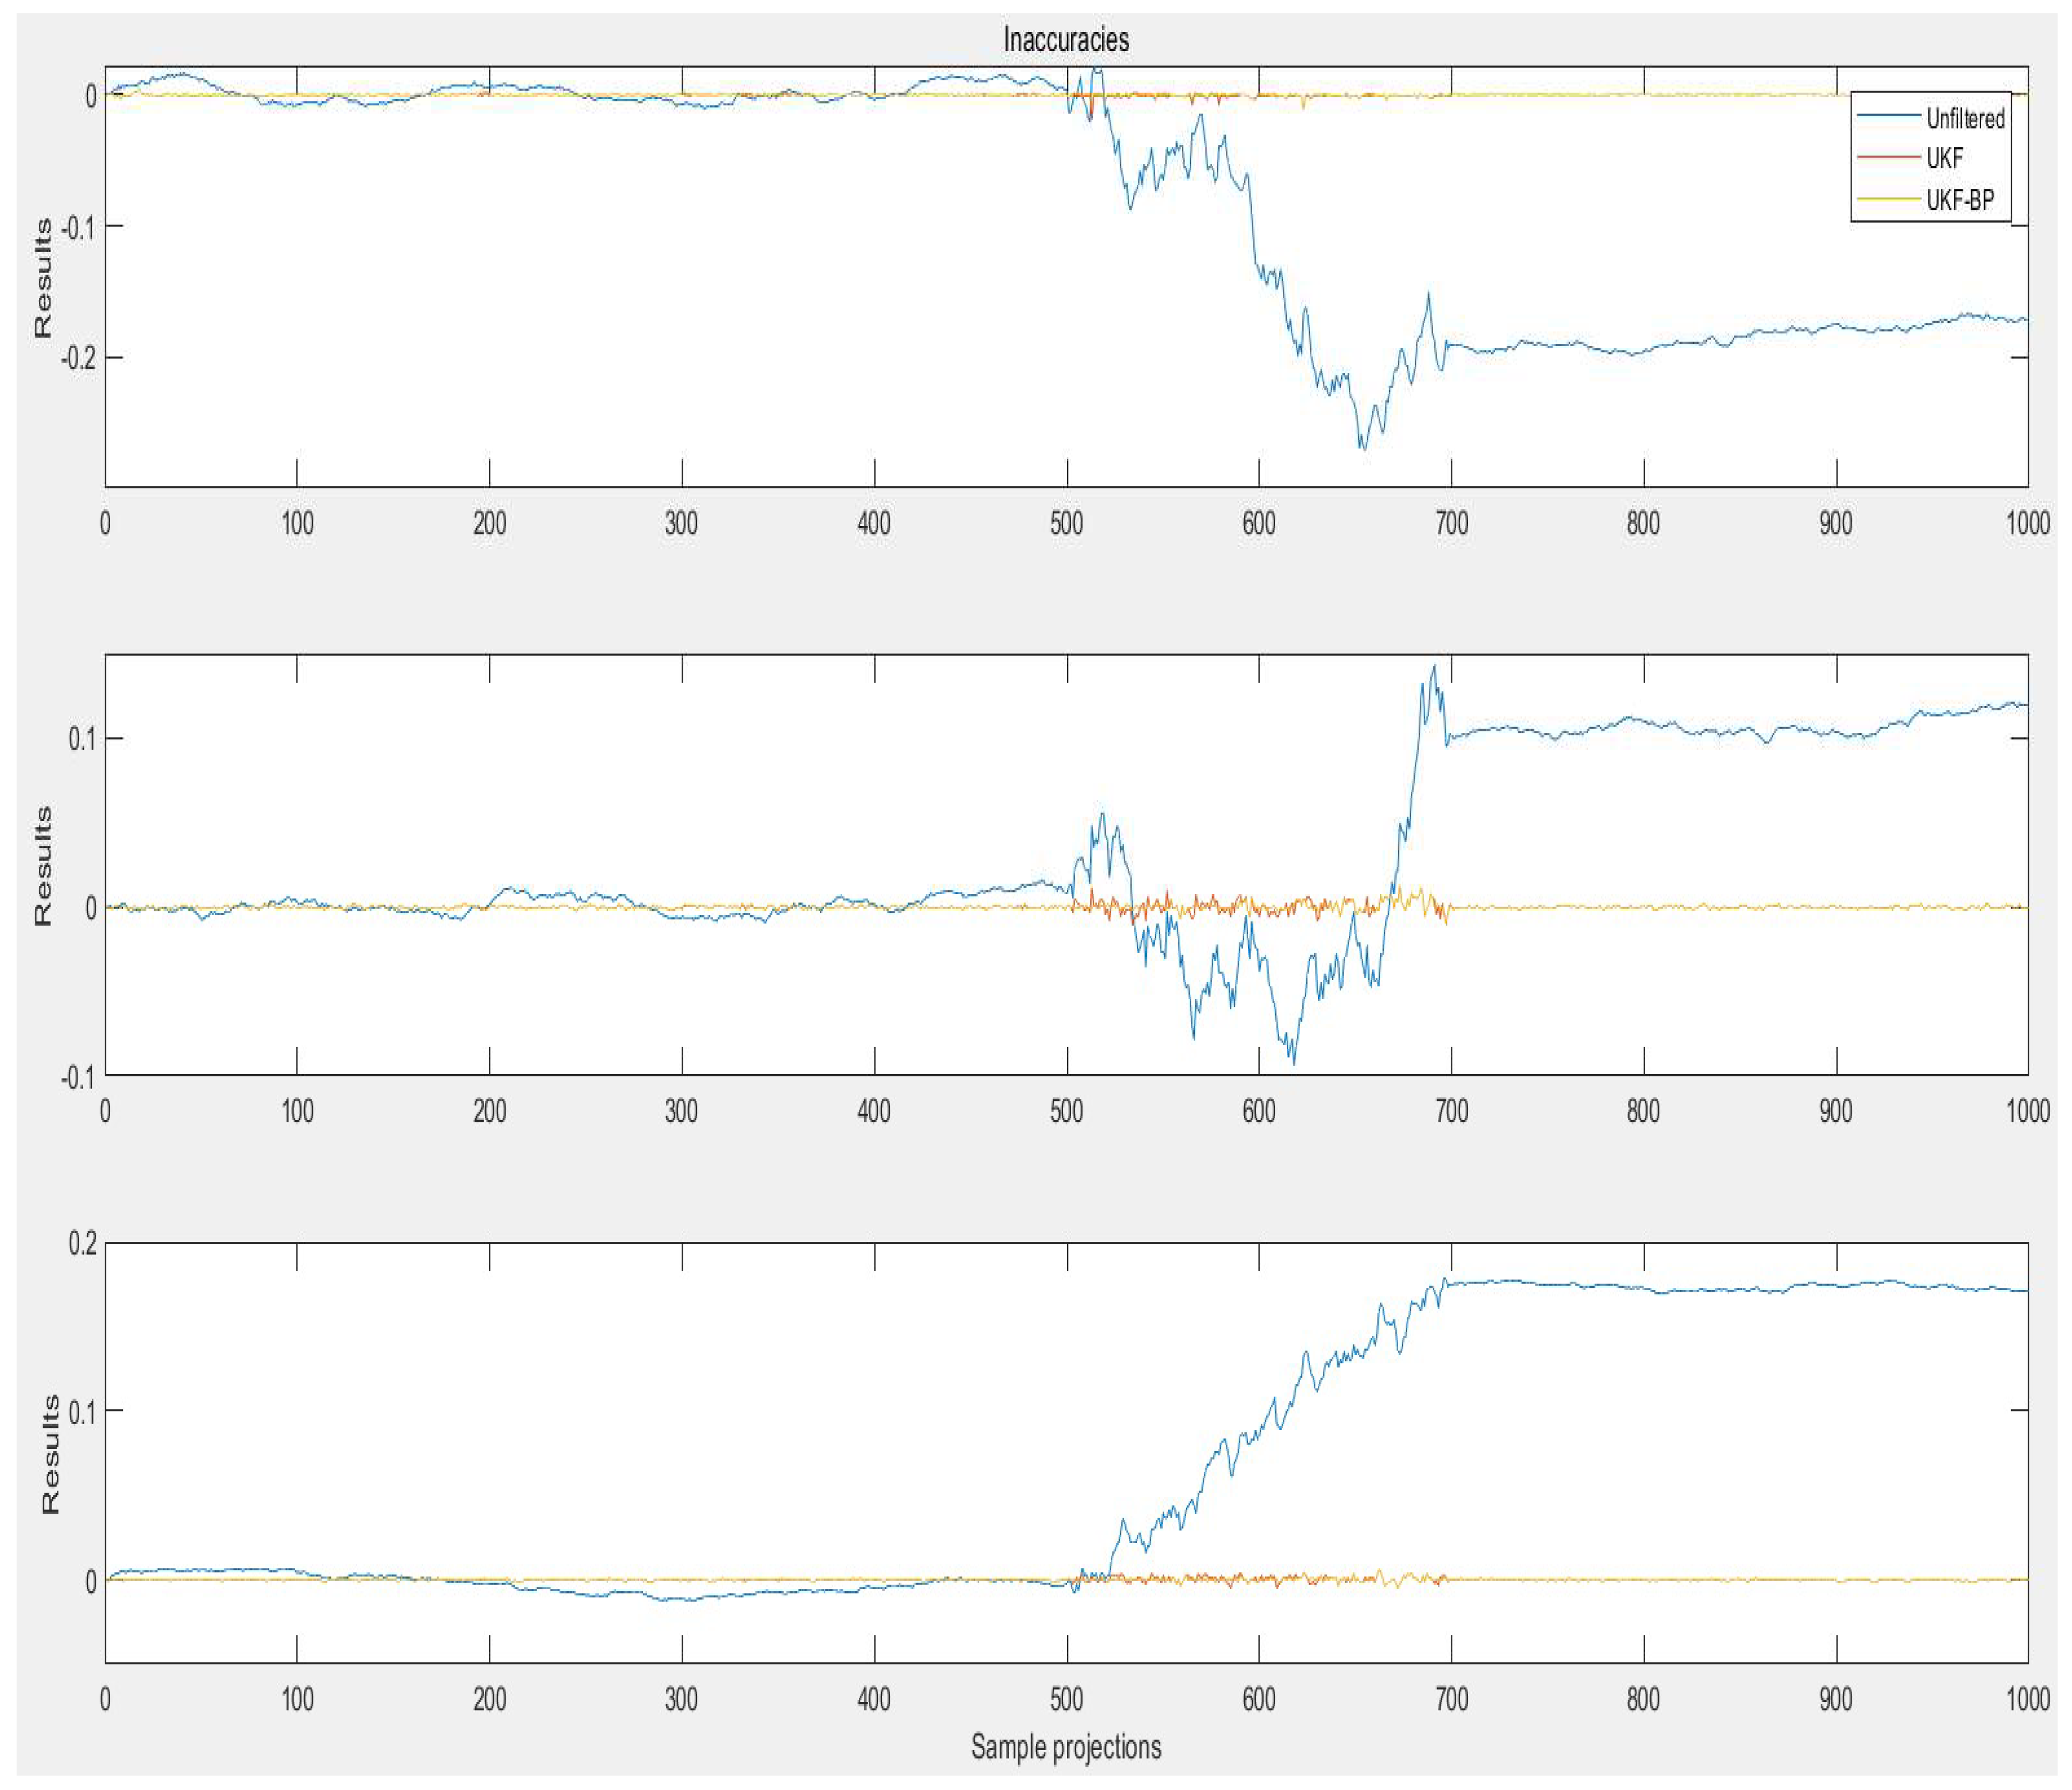This screenshot has height=1790, width=2072.
Task: Click the 0.1 y-axis tick on middle plot
Action: 82,739
